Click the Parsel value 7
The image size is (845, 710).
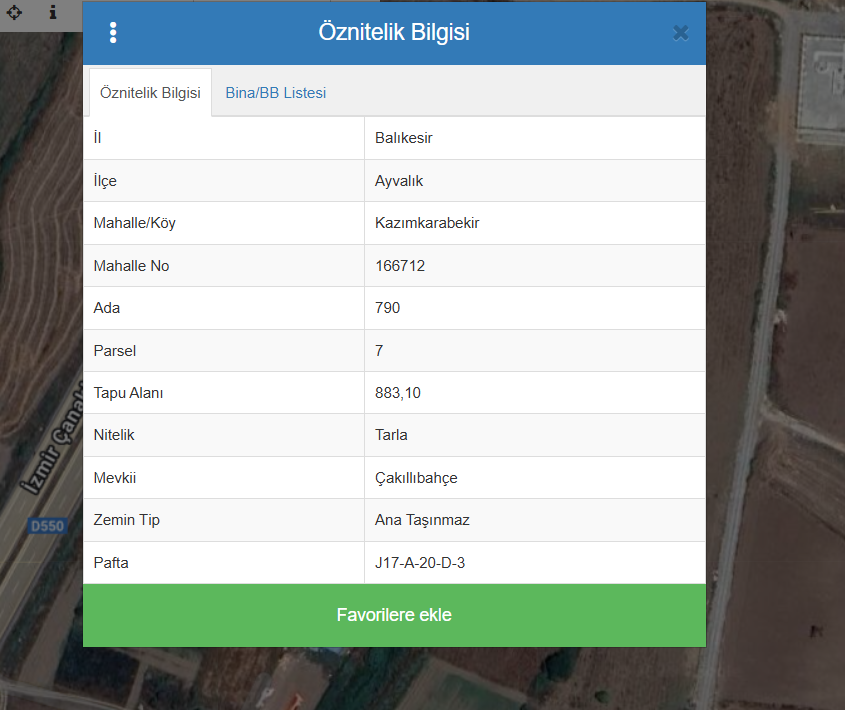(x=379, y=351)
